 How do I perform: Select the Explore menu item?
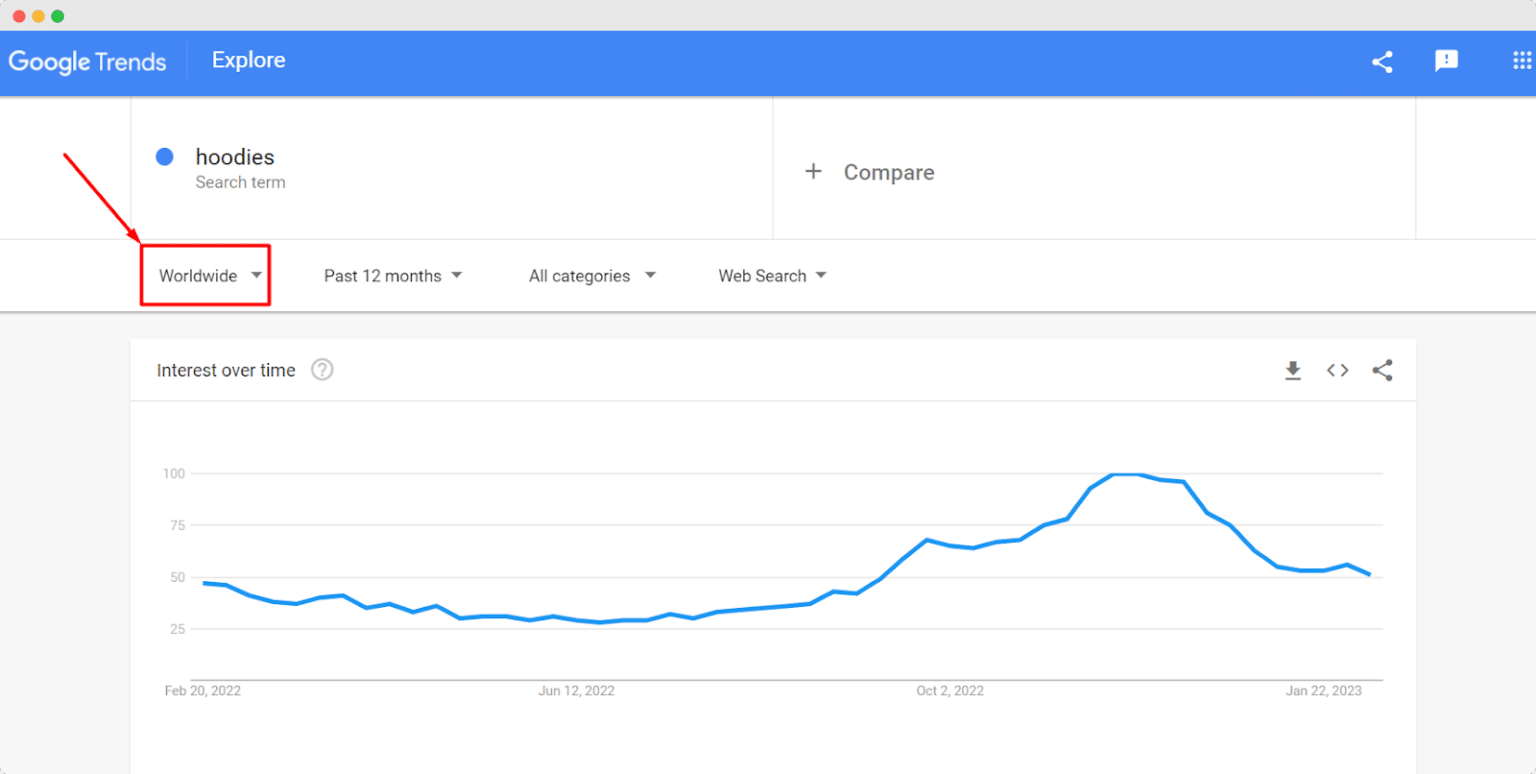[x=248, y=60]
